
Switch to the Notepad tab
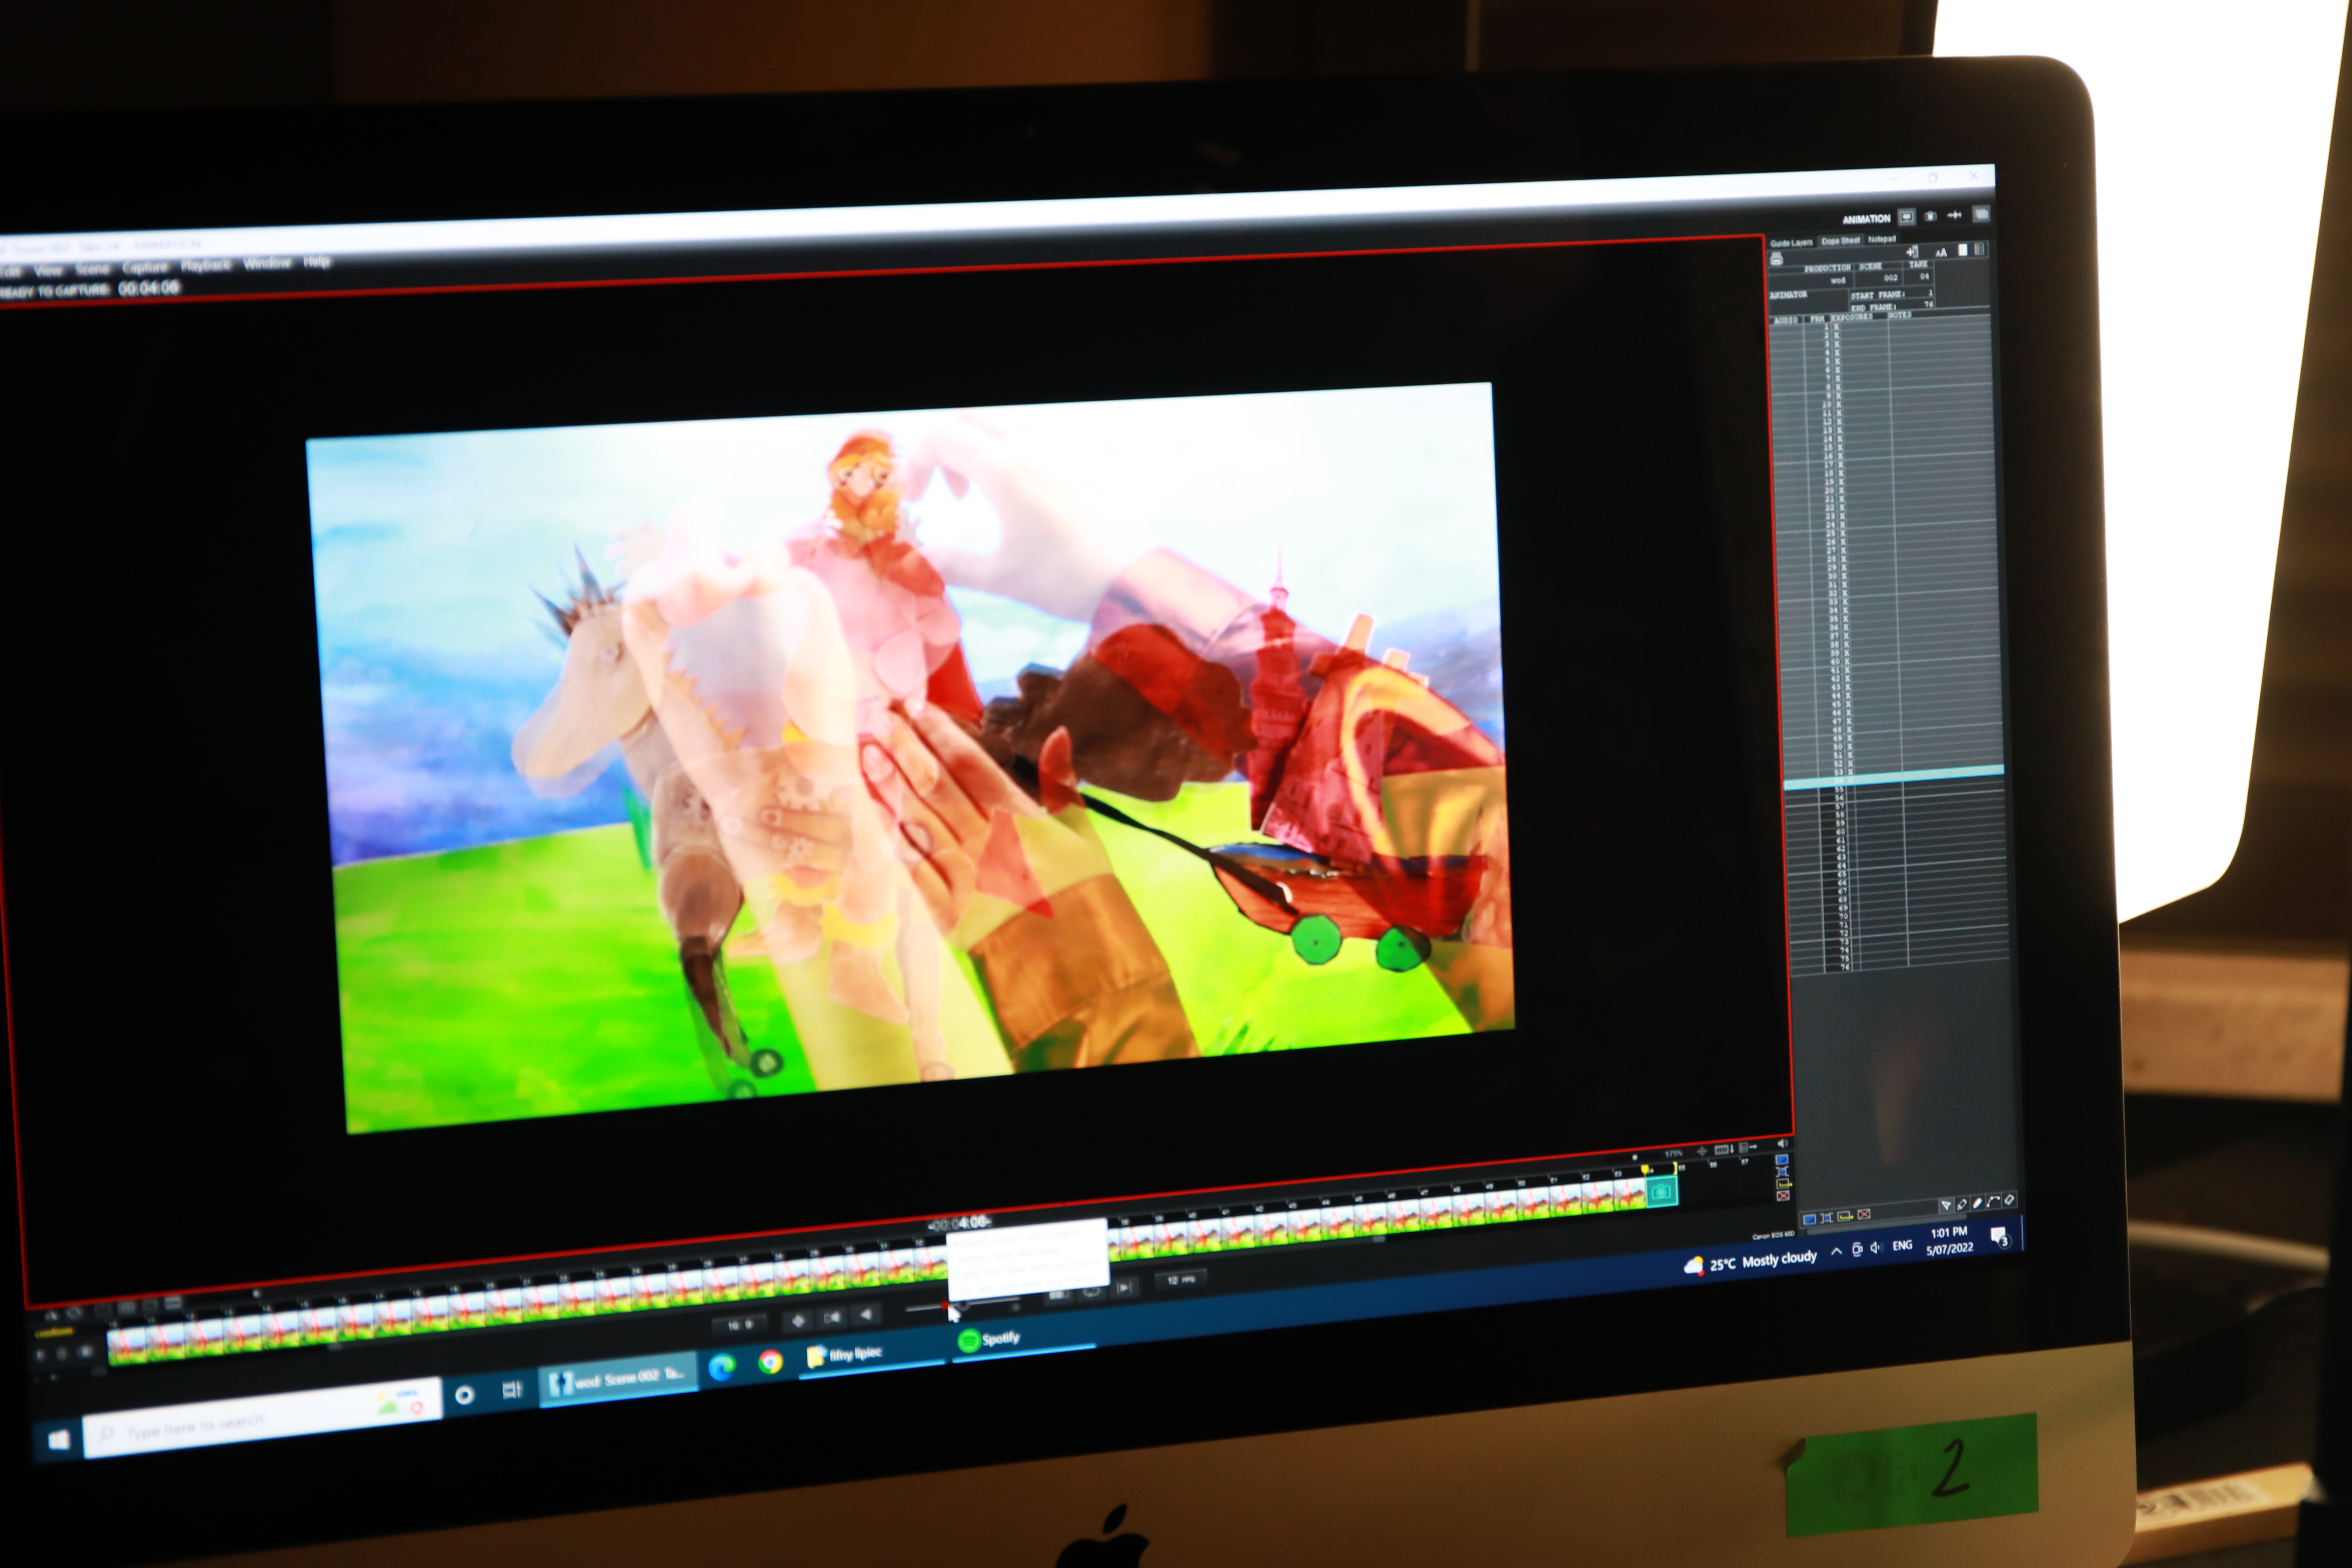[x=1882, y=239]
